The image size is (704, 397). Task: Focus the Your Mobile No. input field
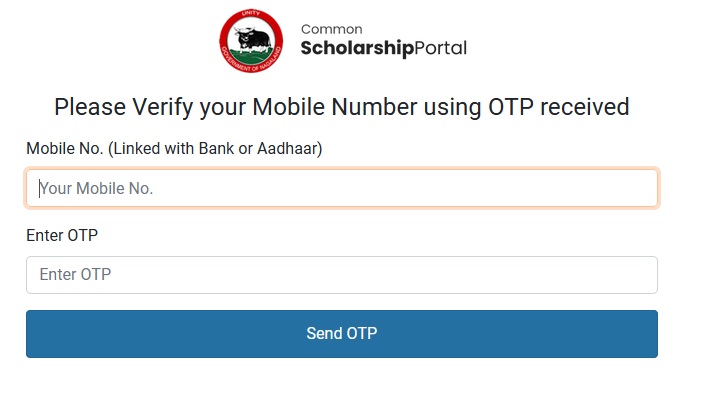pyautogui.click(x=342, y=188)
